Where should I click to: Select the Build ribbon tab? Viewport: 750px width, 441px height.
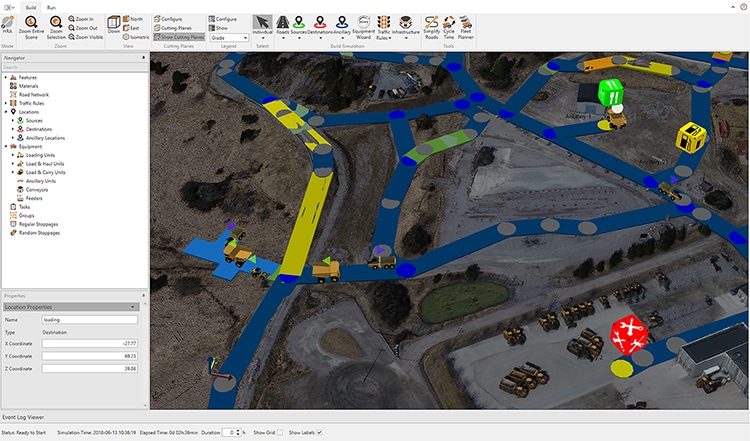tap(31, 8)
